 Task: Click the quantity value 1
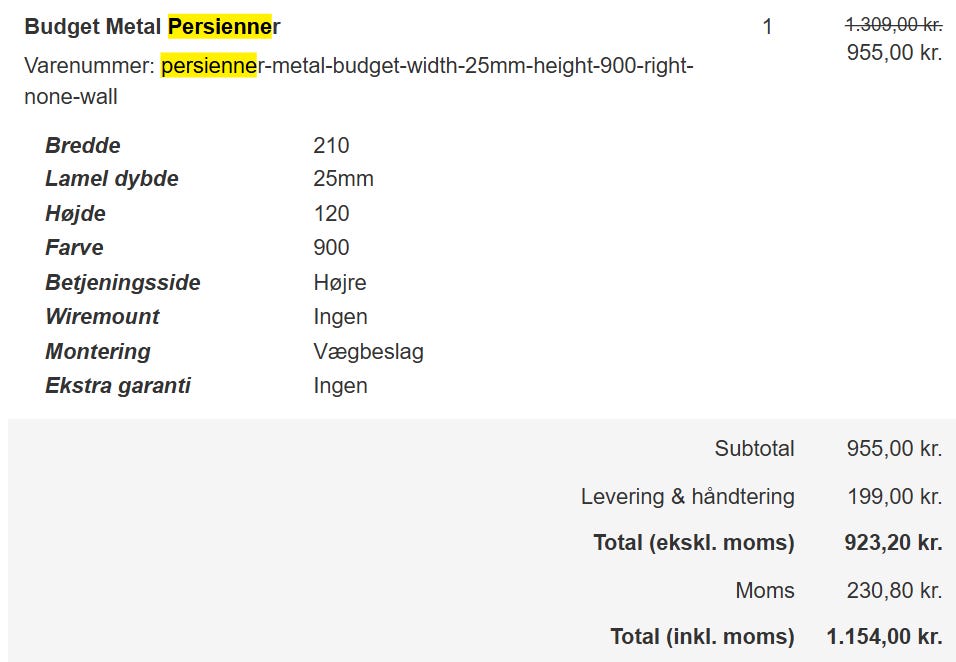[767, 27]
